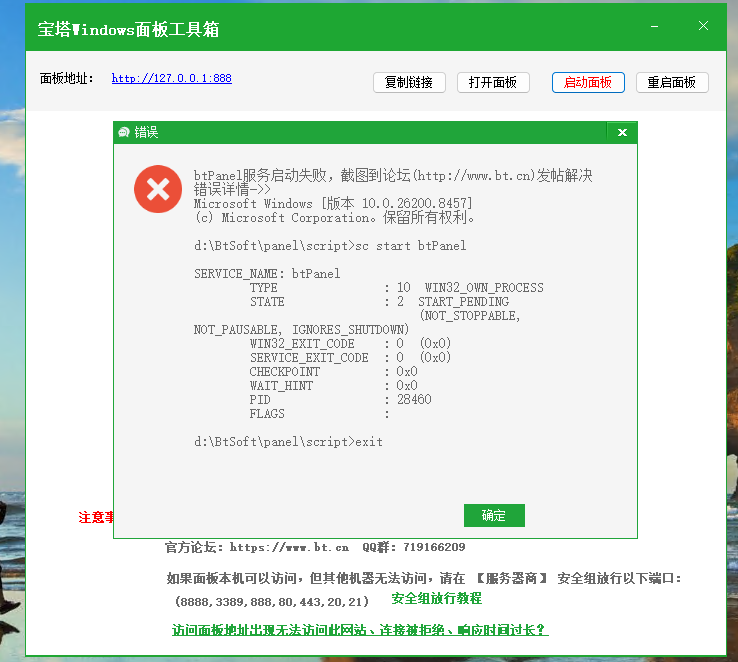Open the 安全组放行教程 link
The image size is (738, 662).
(x=436, y=598)
